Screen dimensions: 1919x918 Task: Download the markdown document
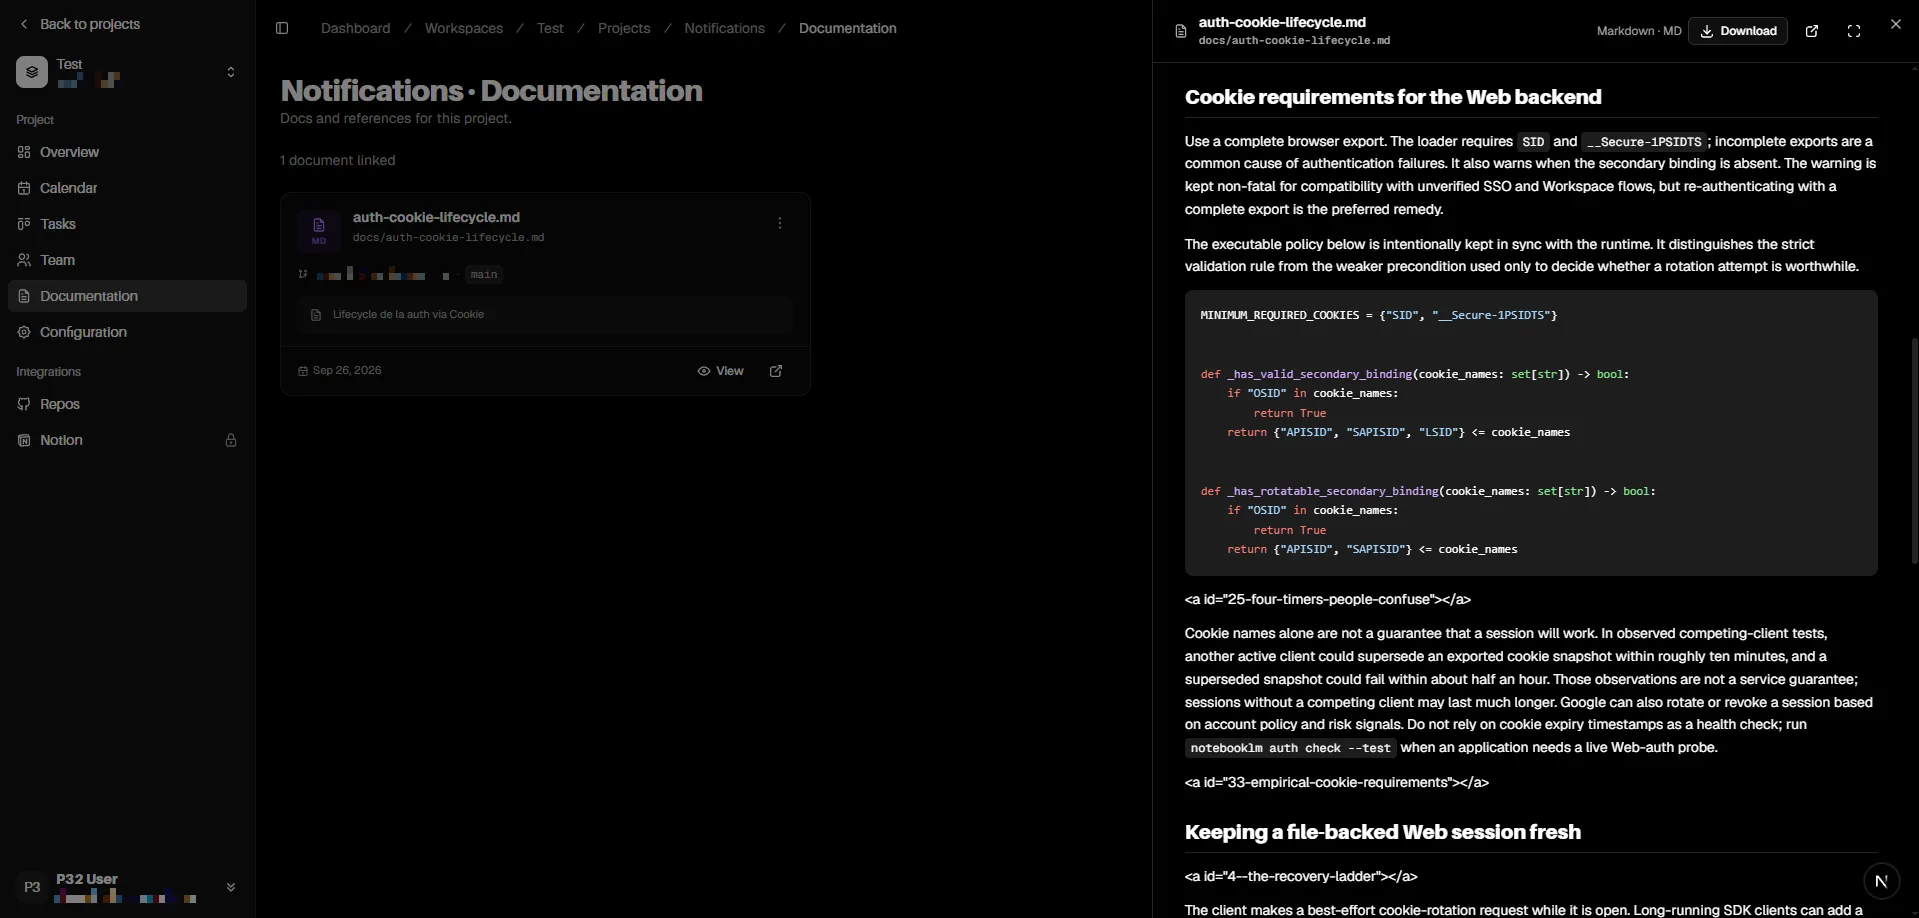(1738, 31)
